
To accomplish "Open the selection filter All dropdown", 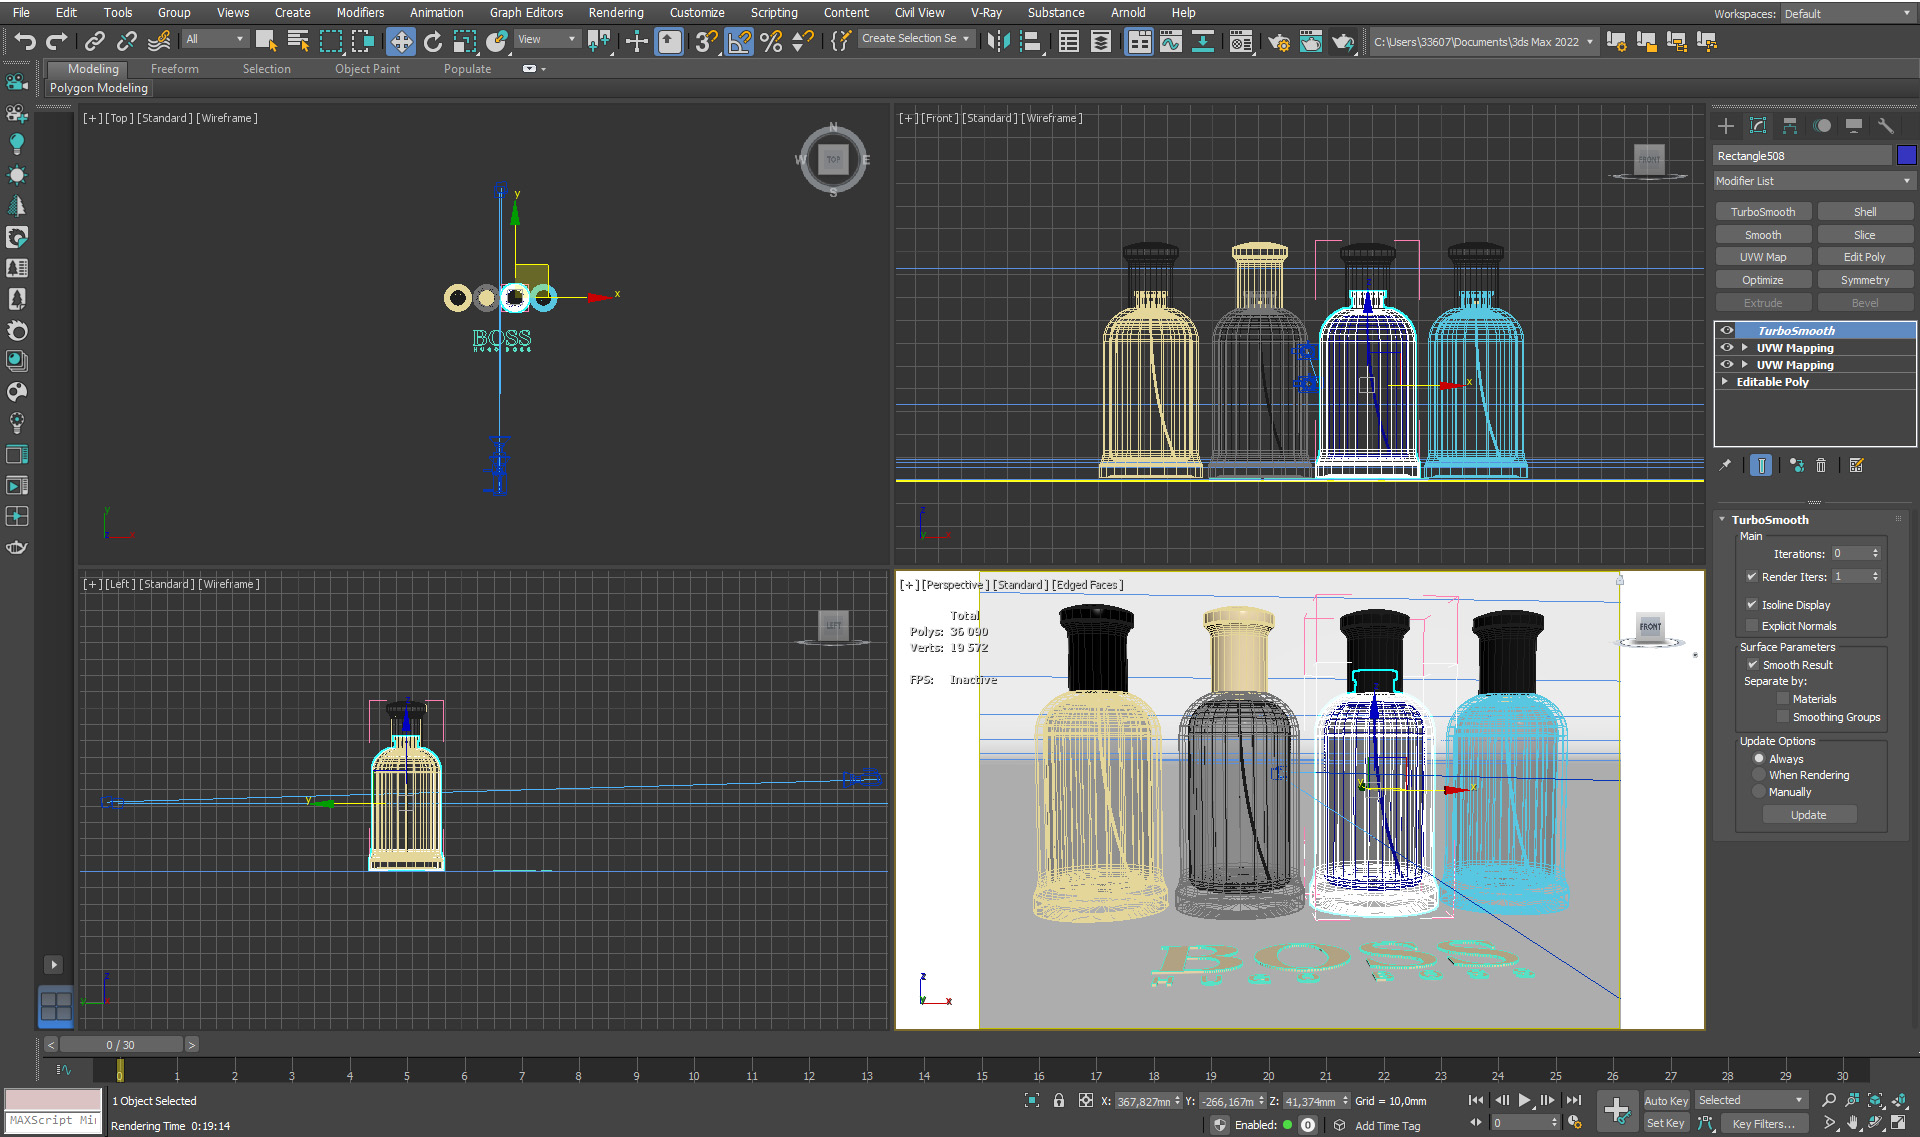I will (x=215, y=39).
